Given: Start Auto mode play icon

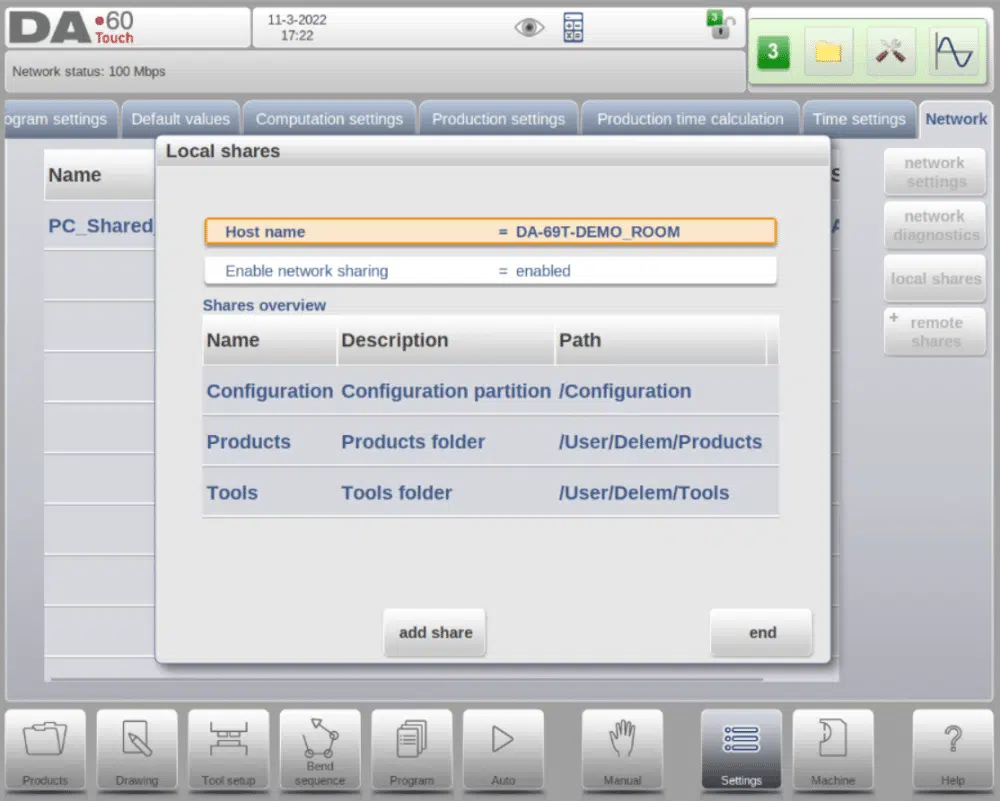Looking at the screenshot, I should click(503, 751).
